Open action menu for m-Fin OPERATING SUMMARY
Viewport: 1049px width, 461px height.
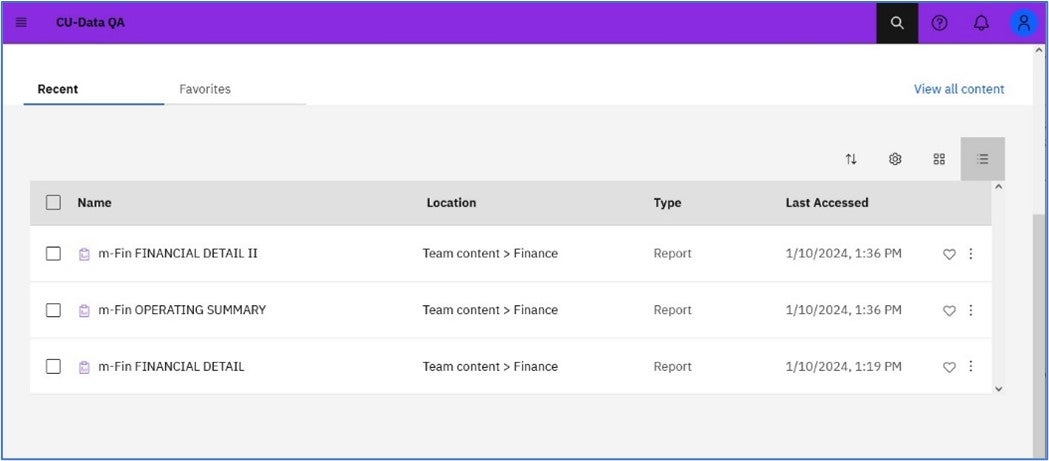(971, 310)
